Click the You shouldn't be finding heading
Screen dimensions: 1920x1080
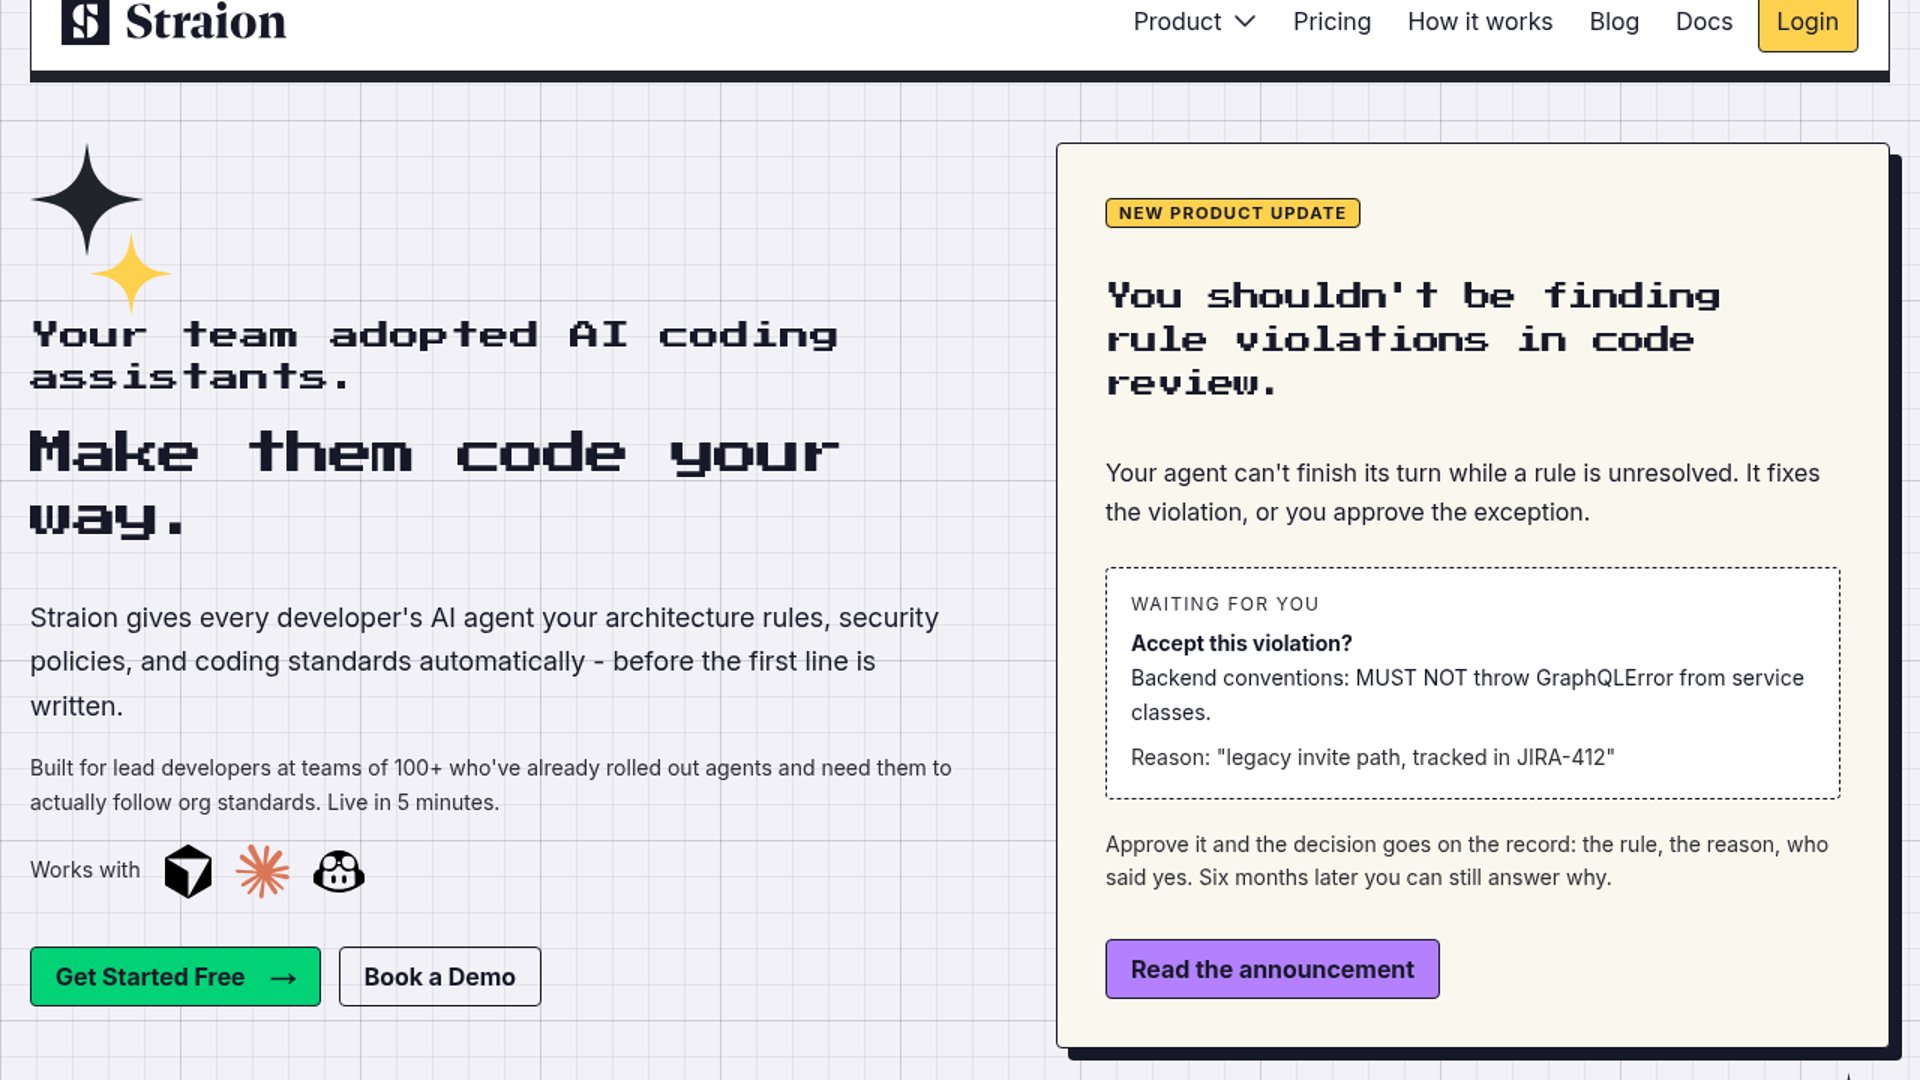(x=1413, y=339)
